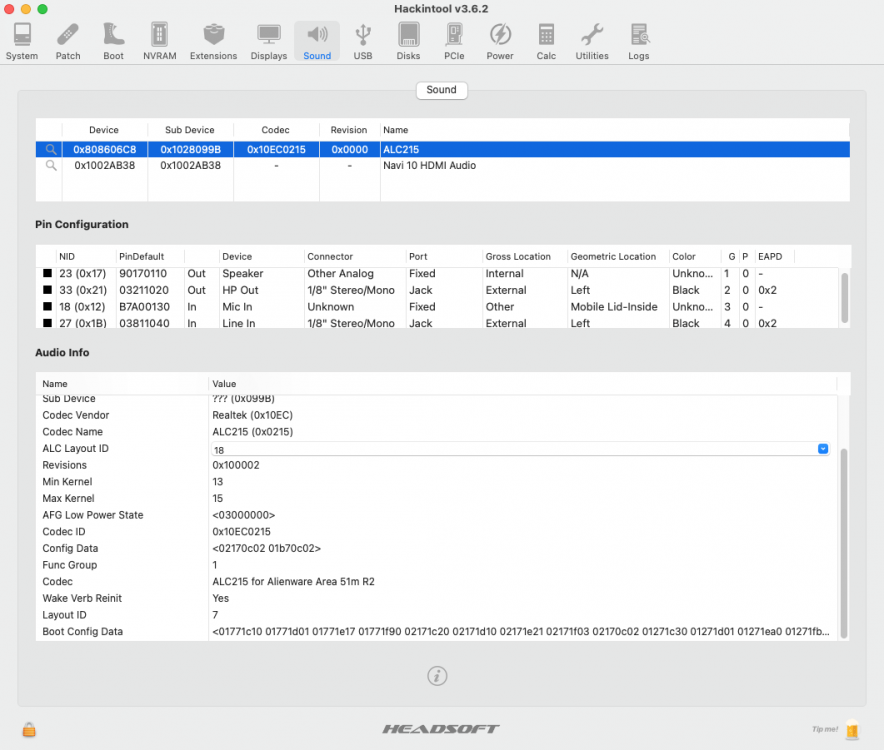Viewport: 884px width, 750px height.
Task: Open the NVRAM section
Action: tap(160, 41)
